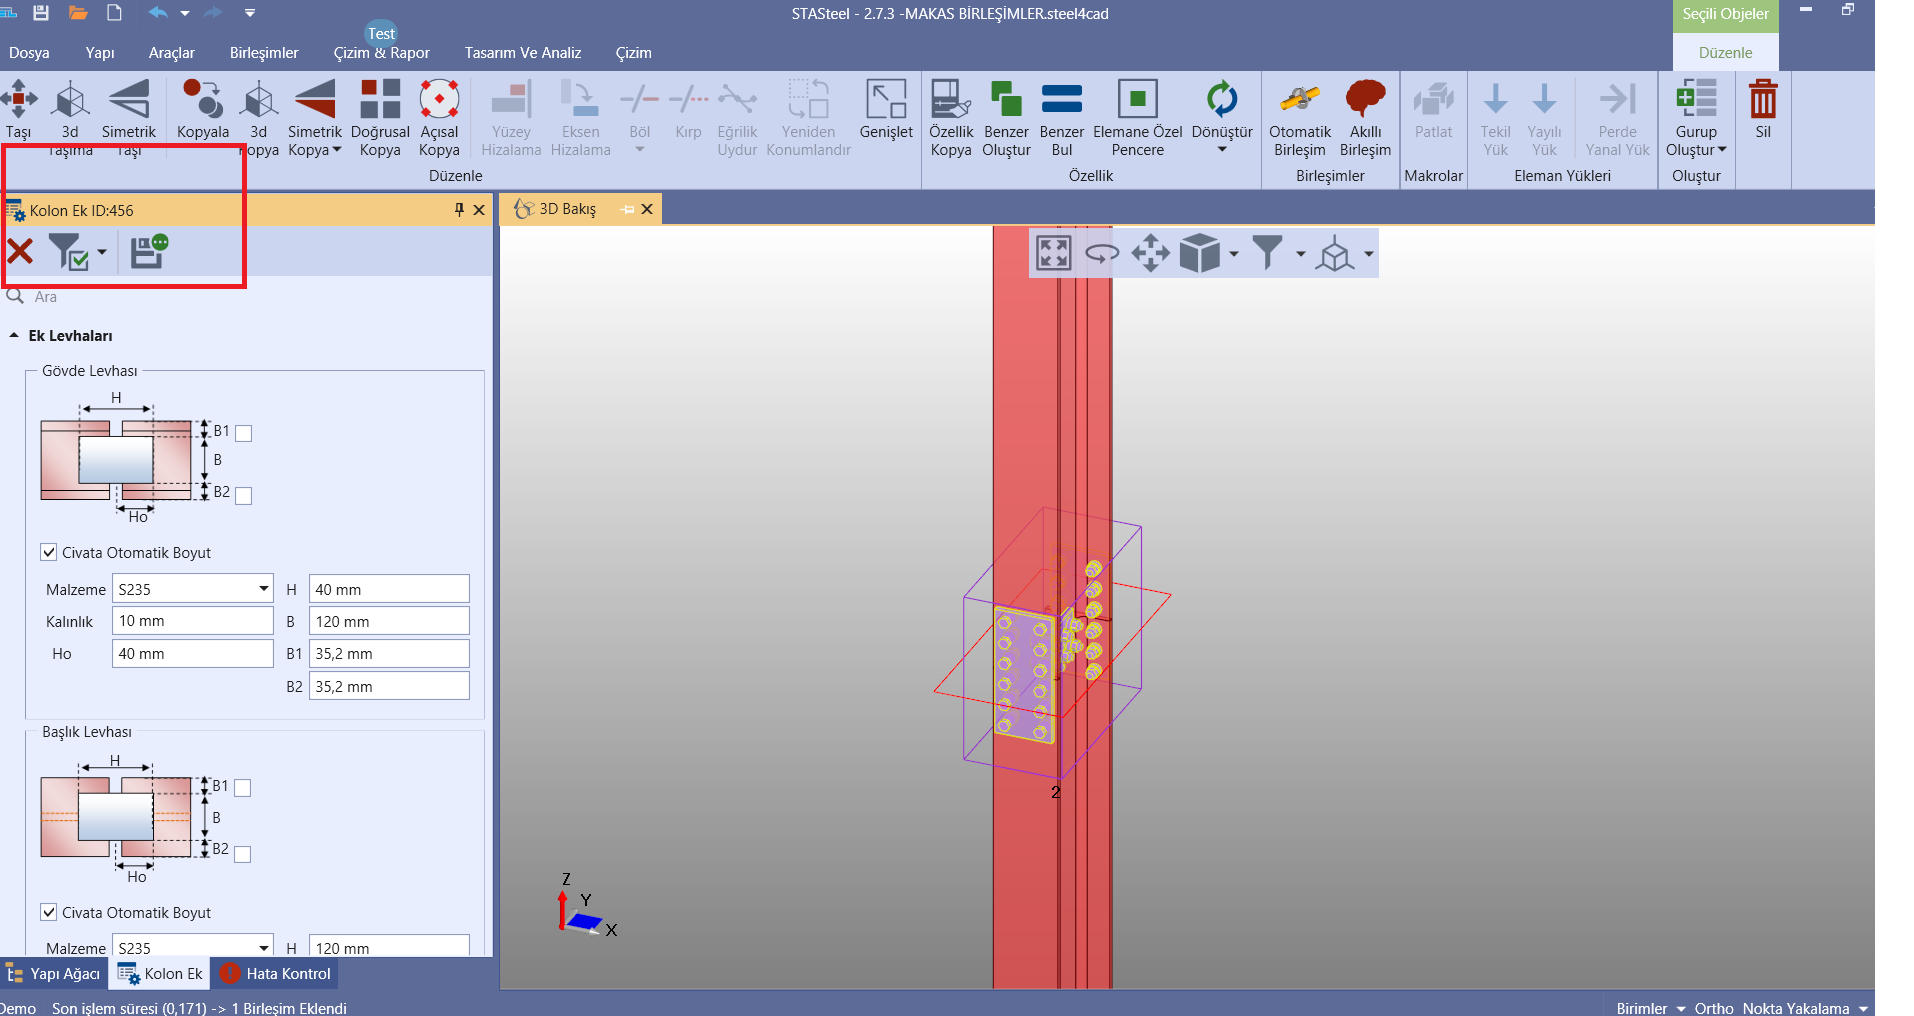The width and height of the screenshot is (1914, 1016).
Task: Click the Sil (delete) trash icon
Action: tap(1762, 101)
